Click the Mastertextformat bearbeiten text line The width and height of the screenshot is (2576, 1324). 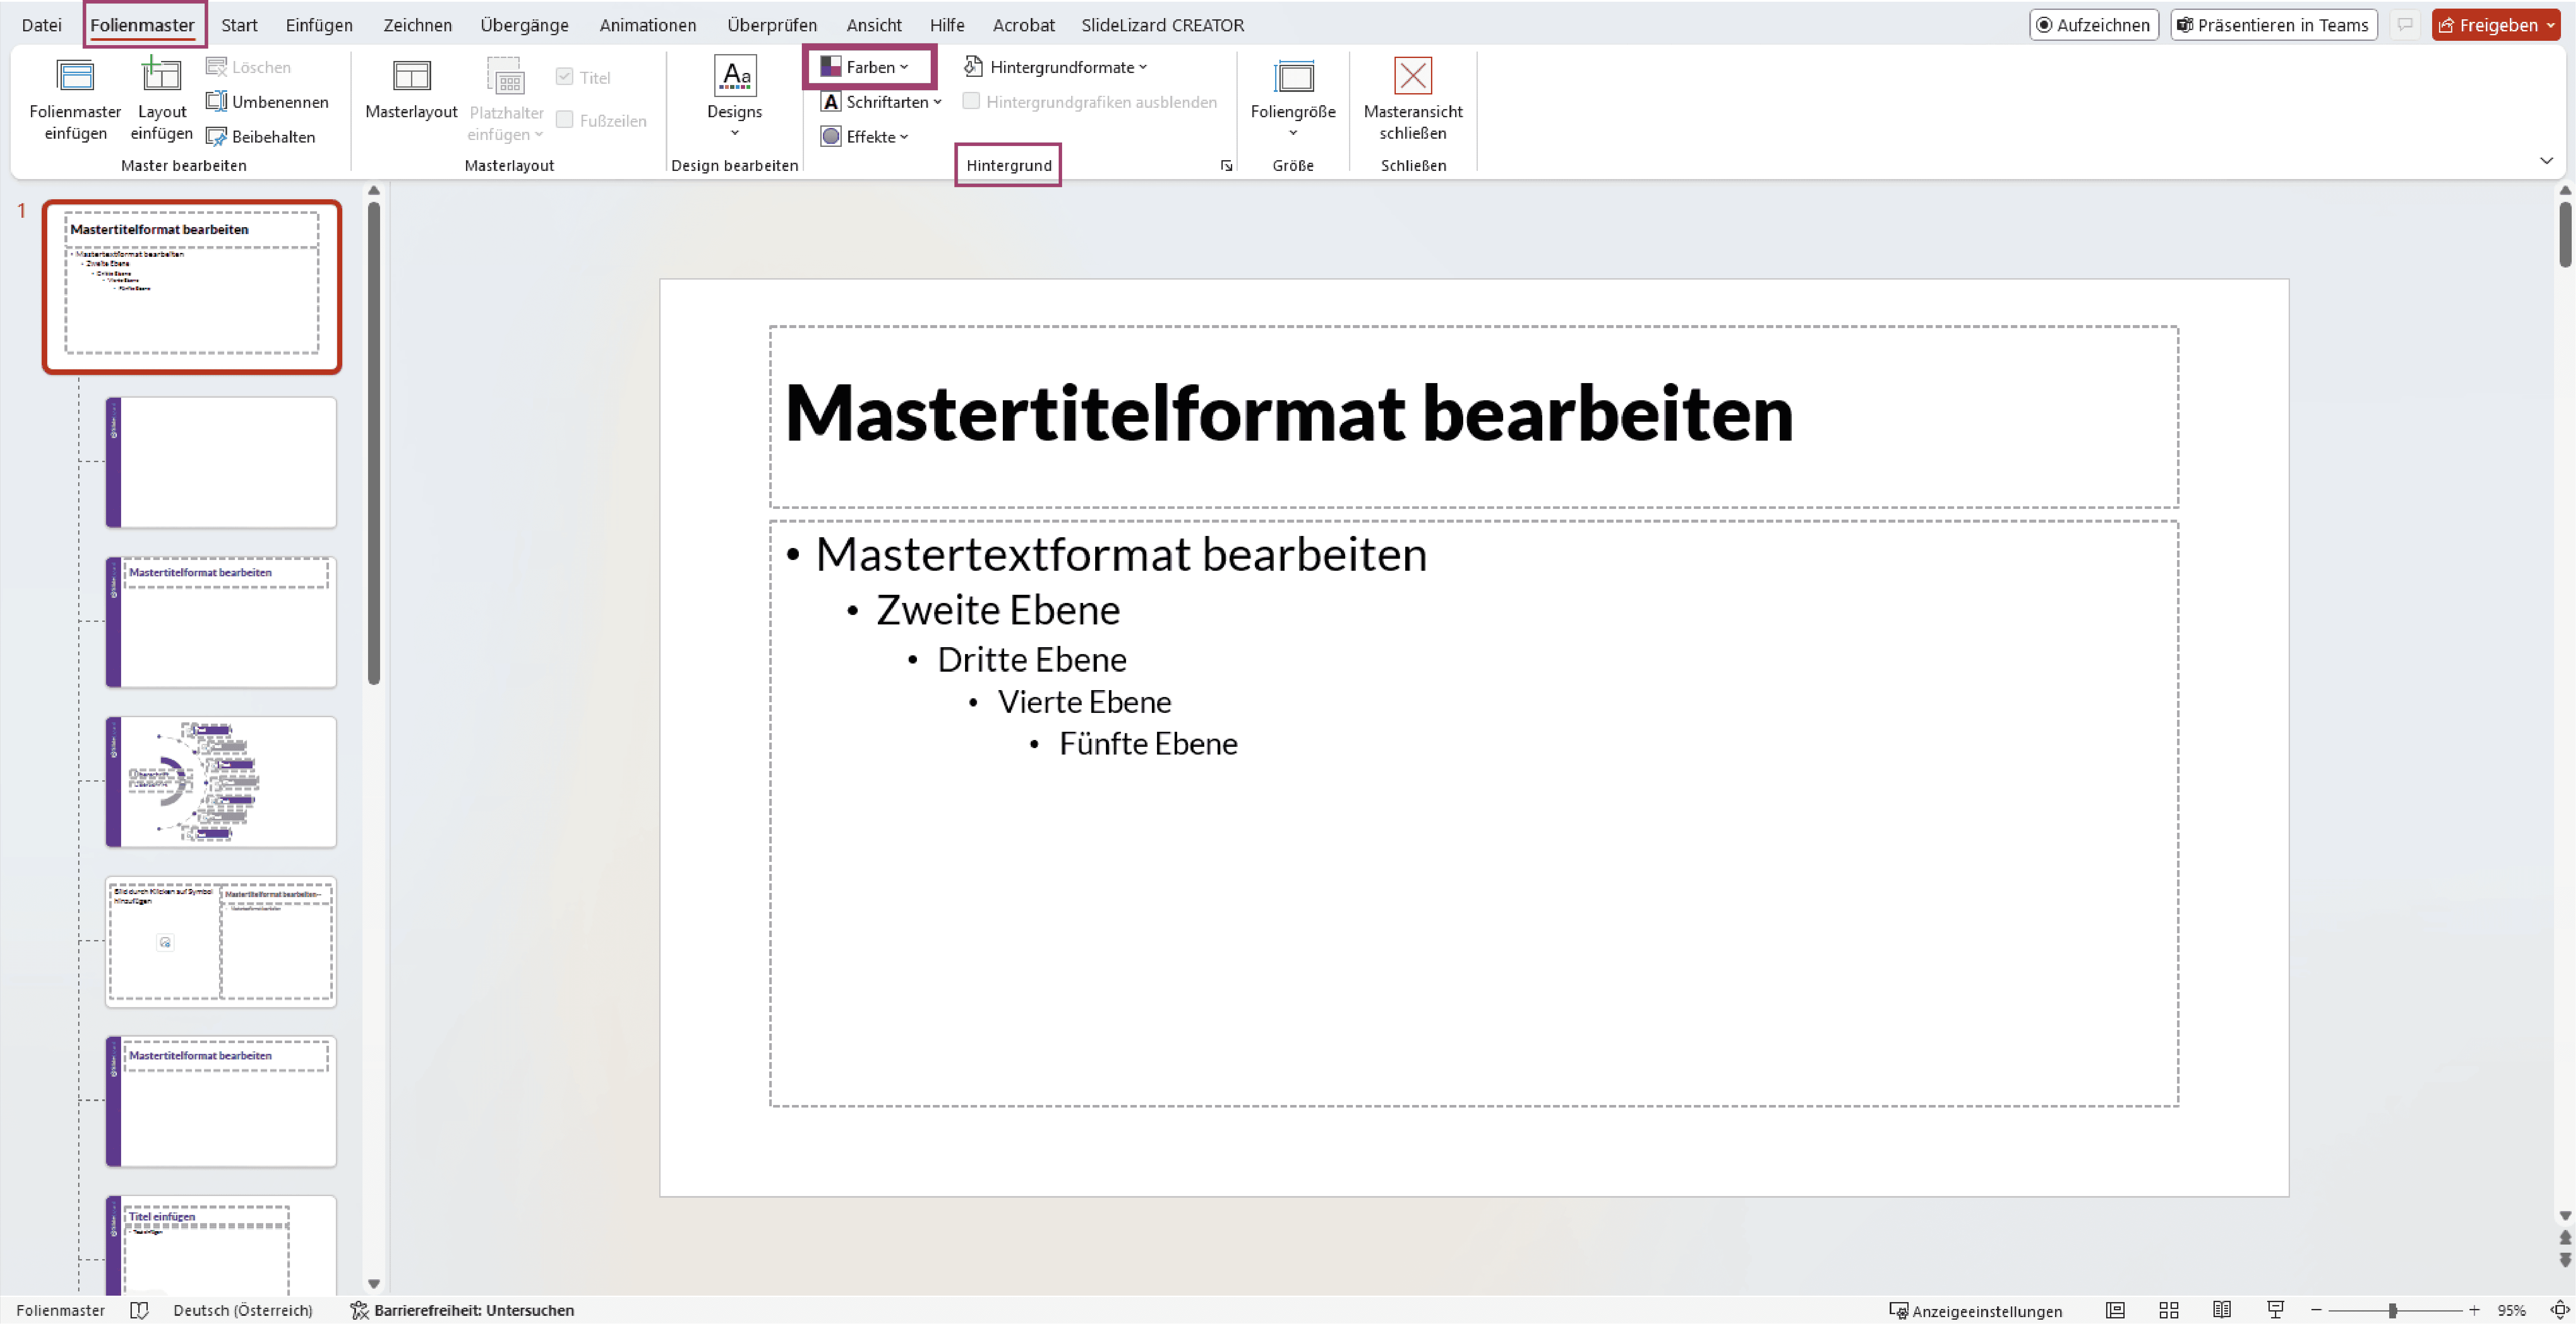tap(1121, 554)
